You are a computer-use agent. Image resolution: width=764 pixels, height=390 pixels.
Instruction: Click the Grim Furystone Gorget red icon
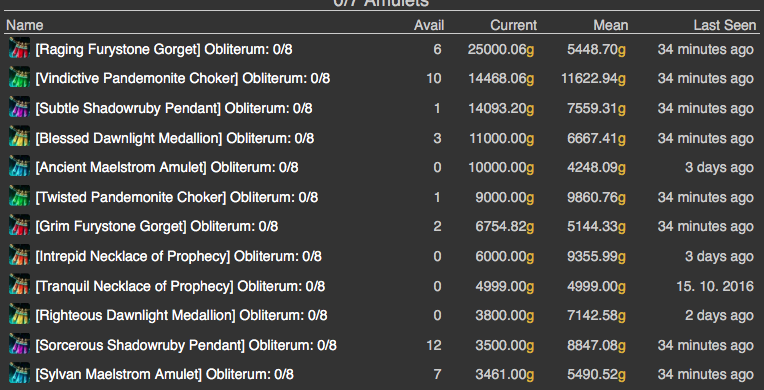[19, 226]
